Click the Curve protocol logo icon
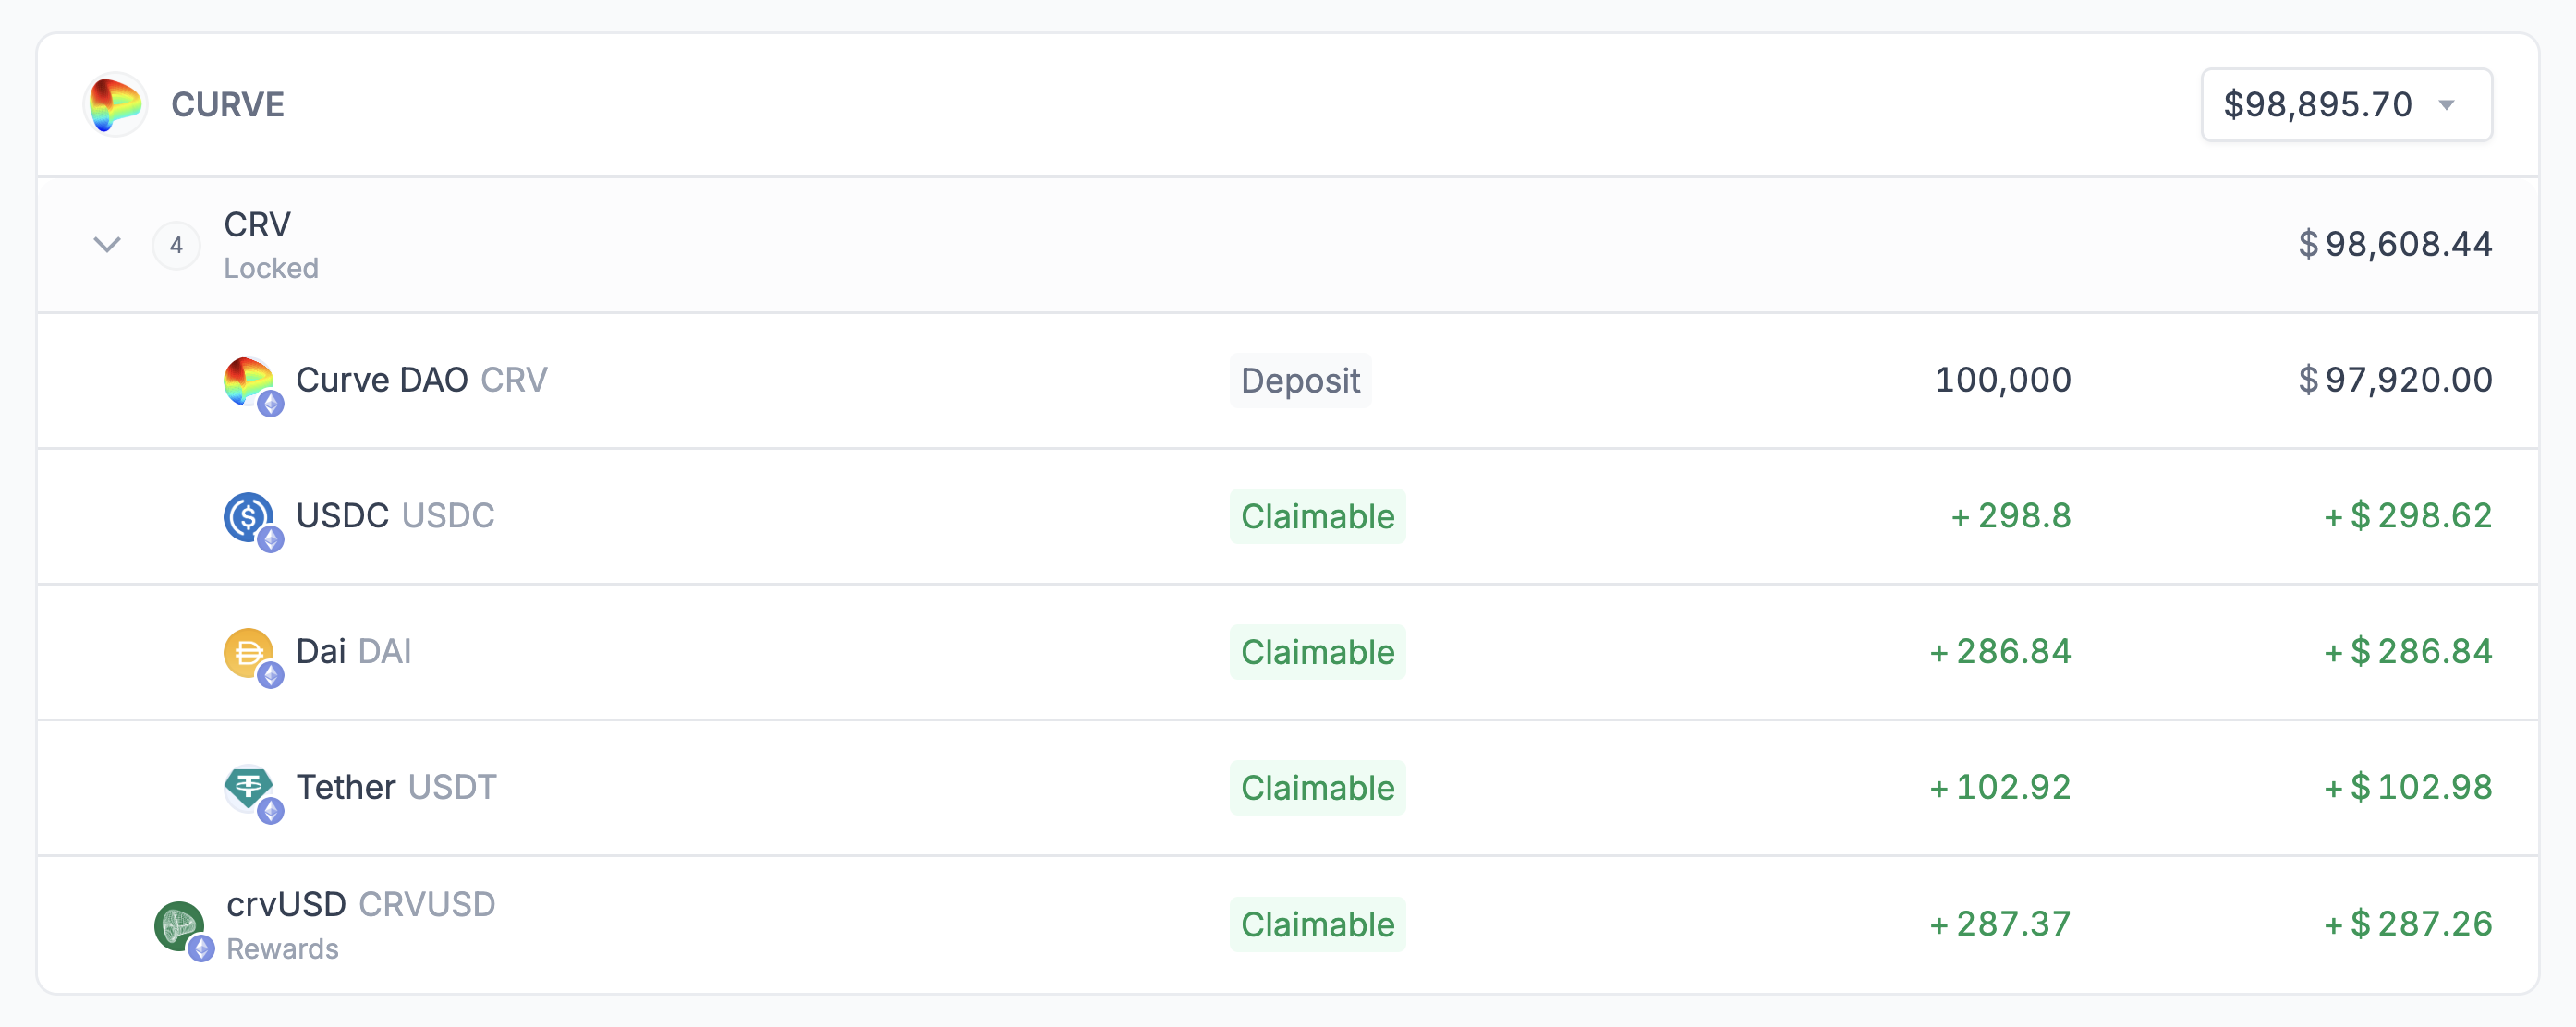This screenshot has height=1027, width=2576. coord(115,104)
